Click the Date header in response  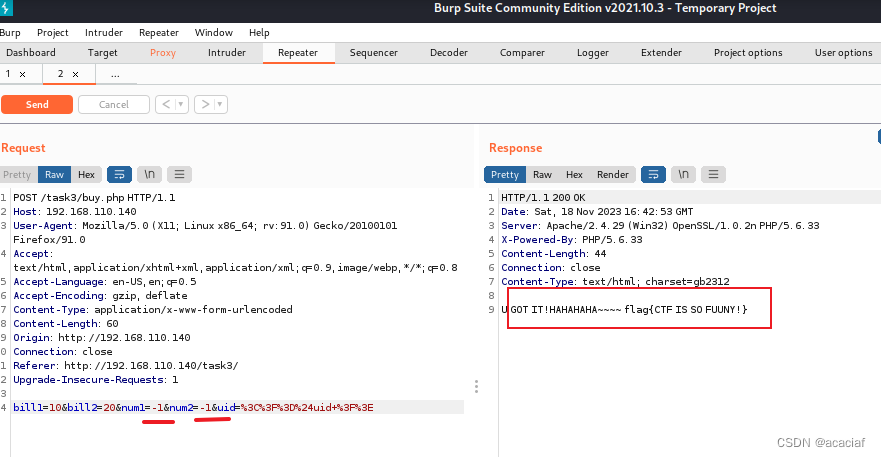[597, 212]
